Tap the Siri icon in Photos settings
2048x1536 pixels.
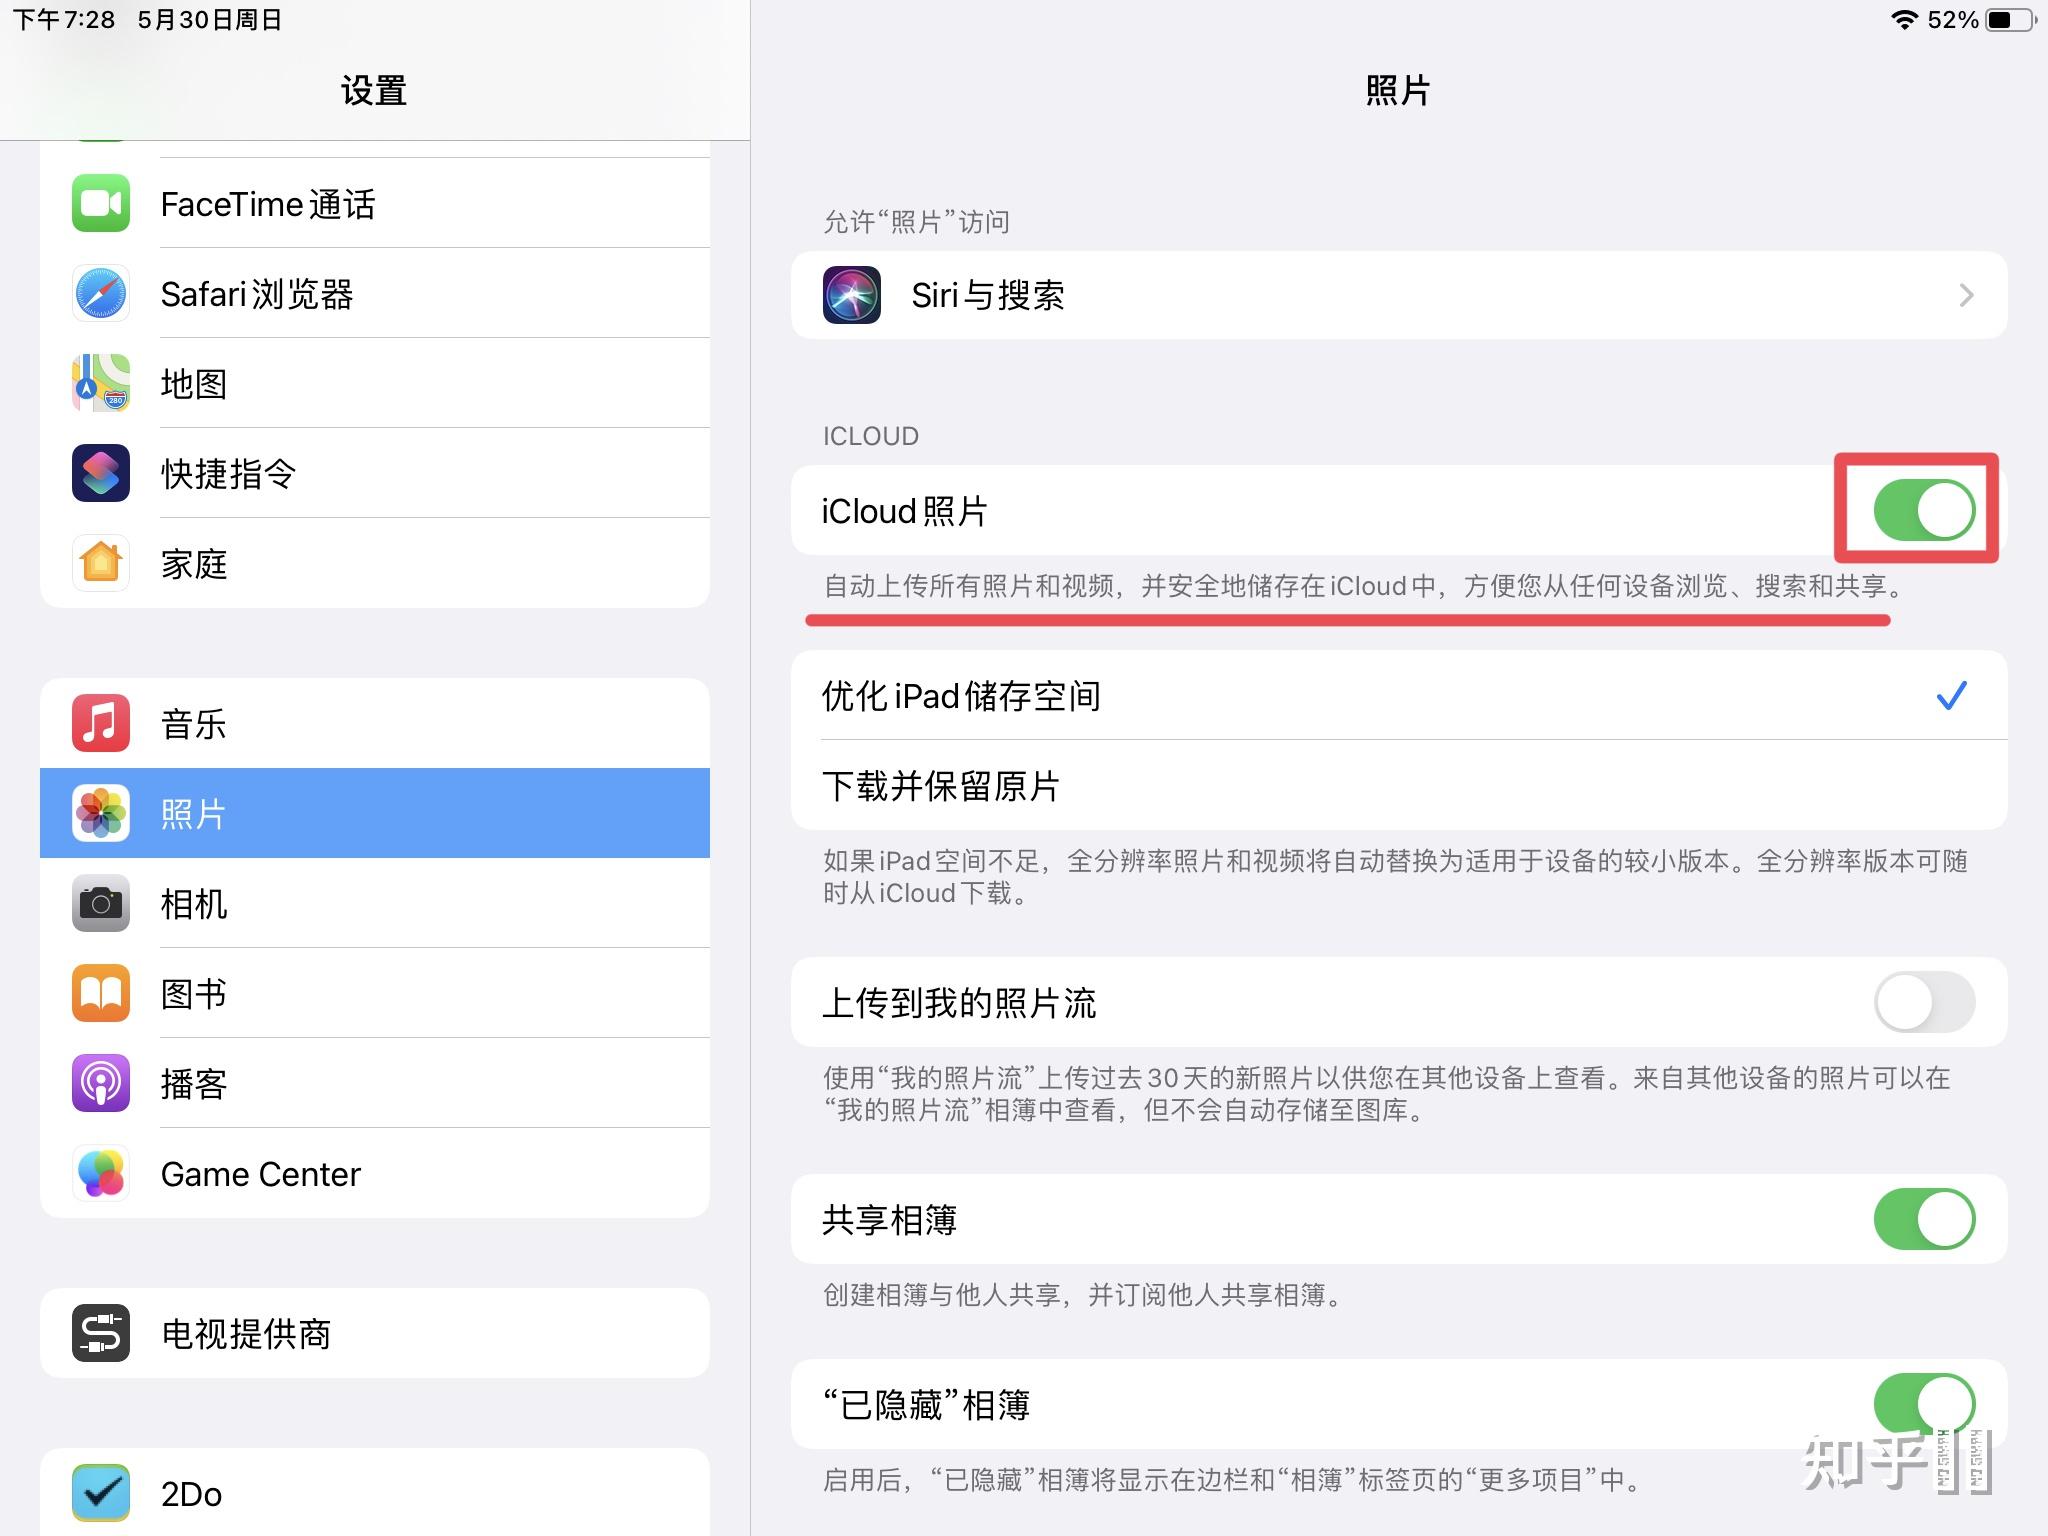(x=852, y=295)
